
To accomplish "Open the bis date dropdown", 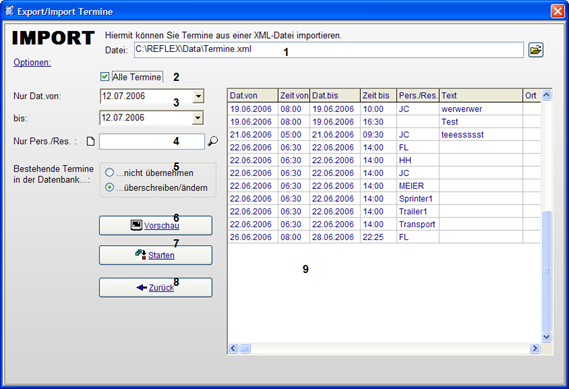I will tap(198, 118).
